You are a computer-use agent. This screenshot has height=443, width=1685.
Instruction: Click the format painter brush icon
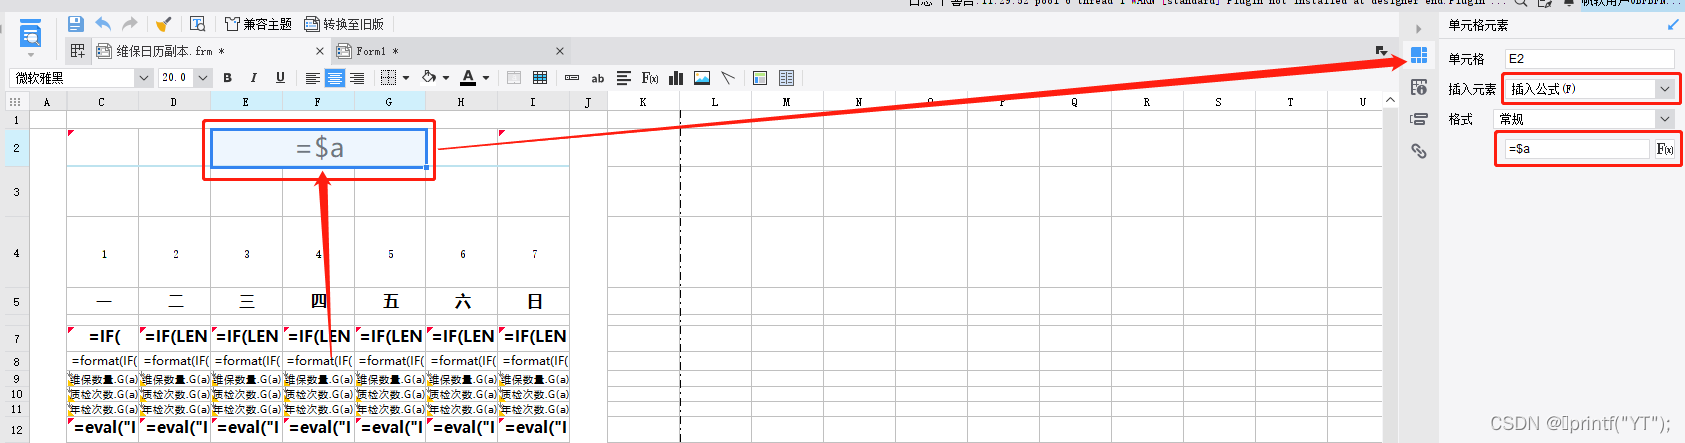tap(163, 24)
